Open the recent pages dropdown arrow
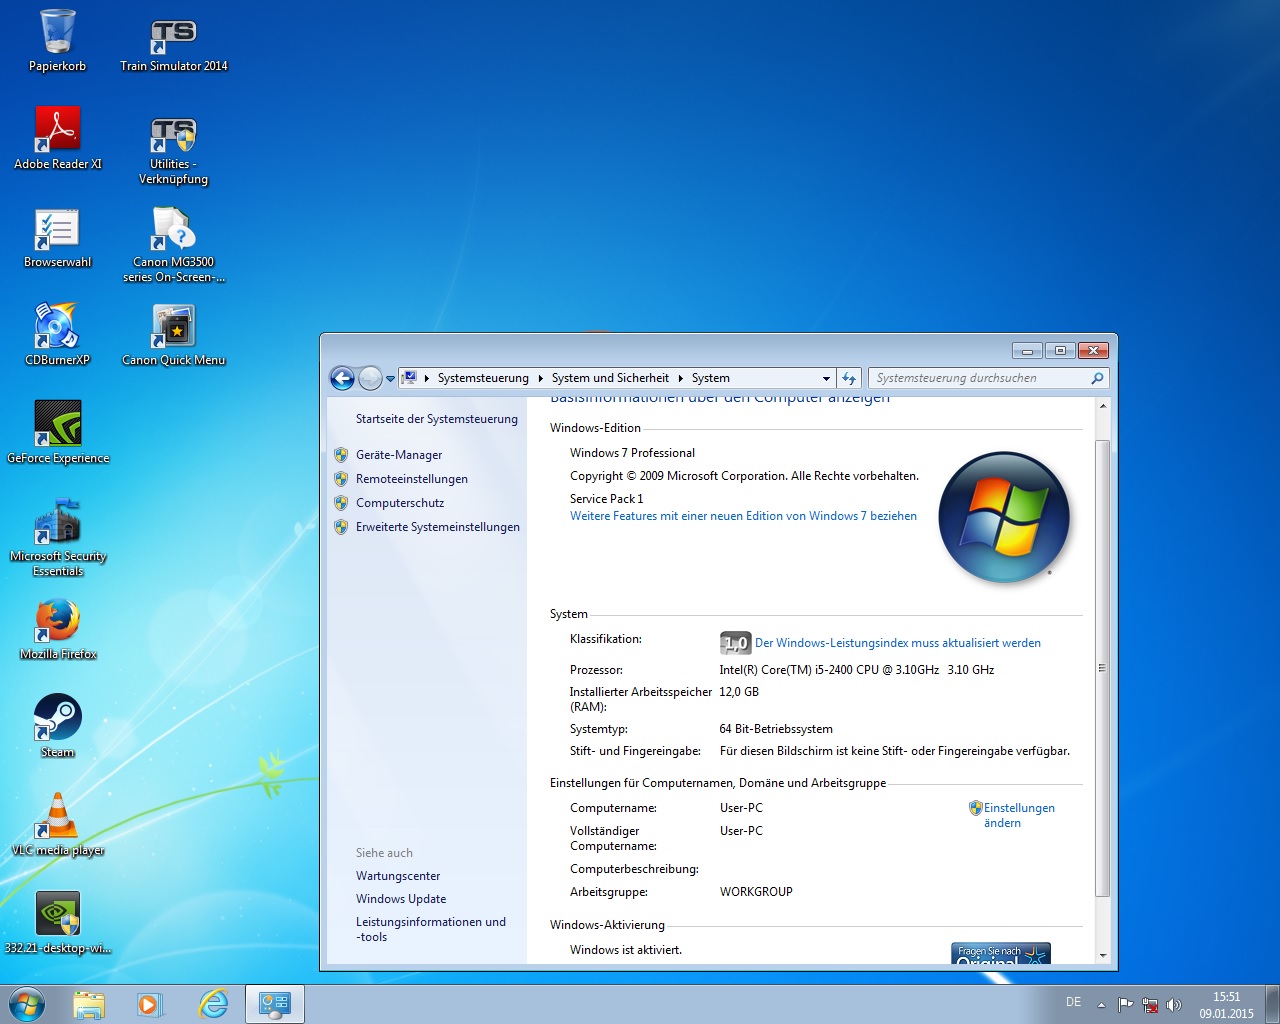This screenshot has height=1024, width=1280. (x=390, y=379)
